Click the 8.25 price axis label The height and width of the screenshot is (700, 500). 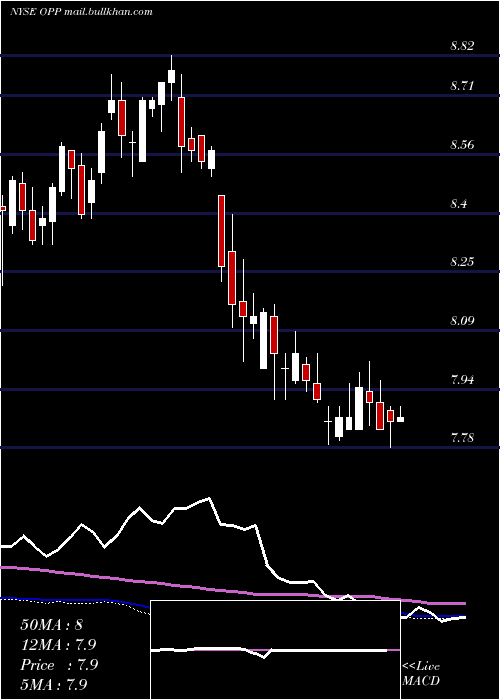[462, 262]
